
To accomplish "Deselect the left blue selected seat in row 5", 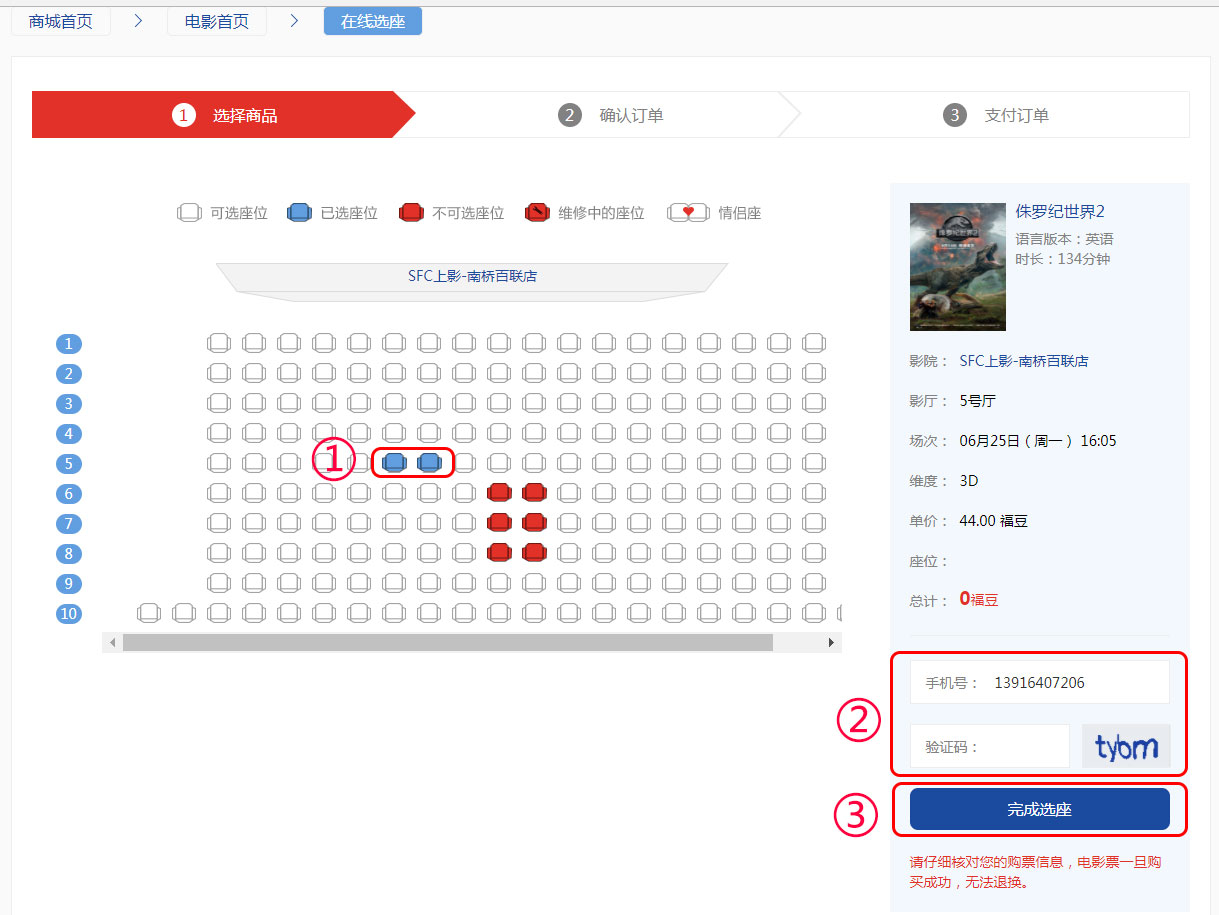I will pyautogui.click(x=394, y=462).
